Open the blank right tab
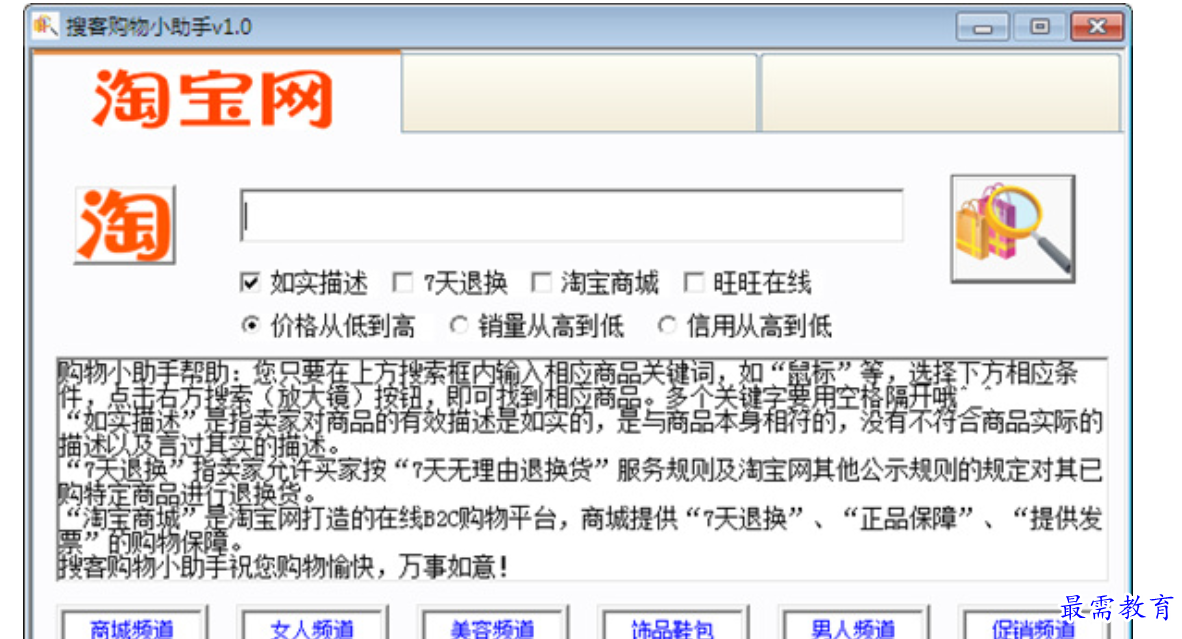Image resolution: width=1182 pixels, height=639 pixels. pos(941,92)
